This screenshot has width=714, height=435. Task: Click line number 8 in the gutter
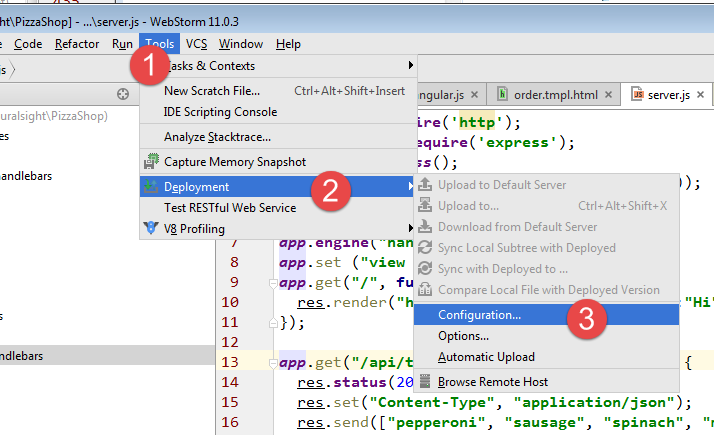click(234, 262)
